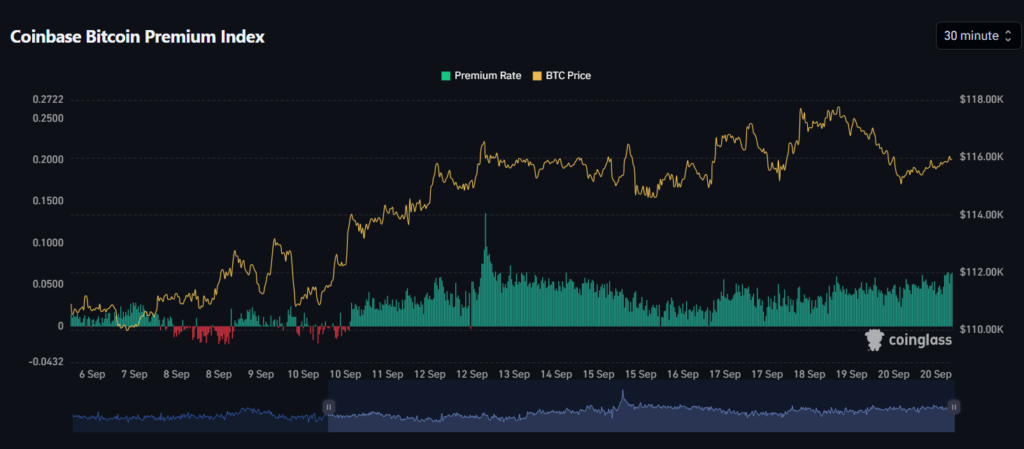Screen dimensions: 1024x449
Task: Click the -0.0432 premium axis label
Action: pyautogui.click(x=45, y=361)
